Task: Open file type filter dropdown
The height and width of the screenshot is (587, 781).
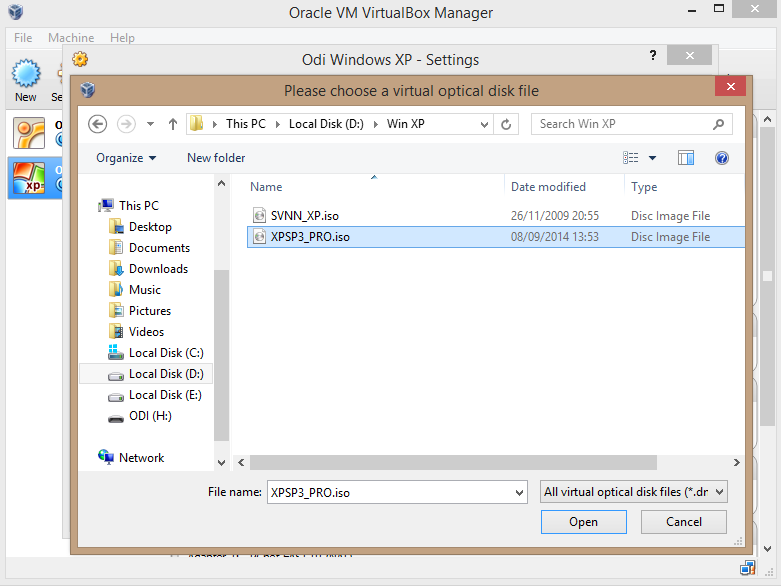Action: pyautogui.click(x=634, y=492)
